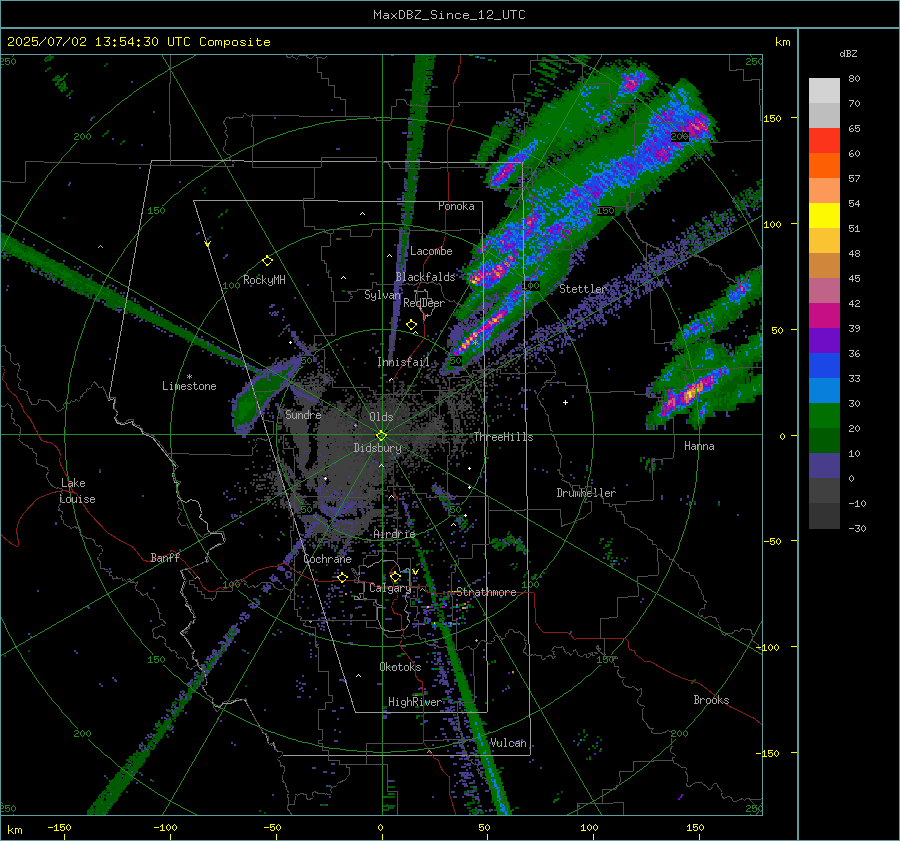Click the Sundre city label
This screenshot has width=900, height=841.
point(303,414)
